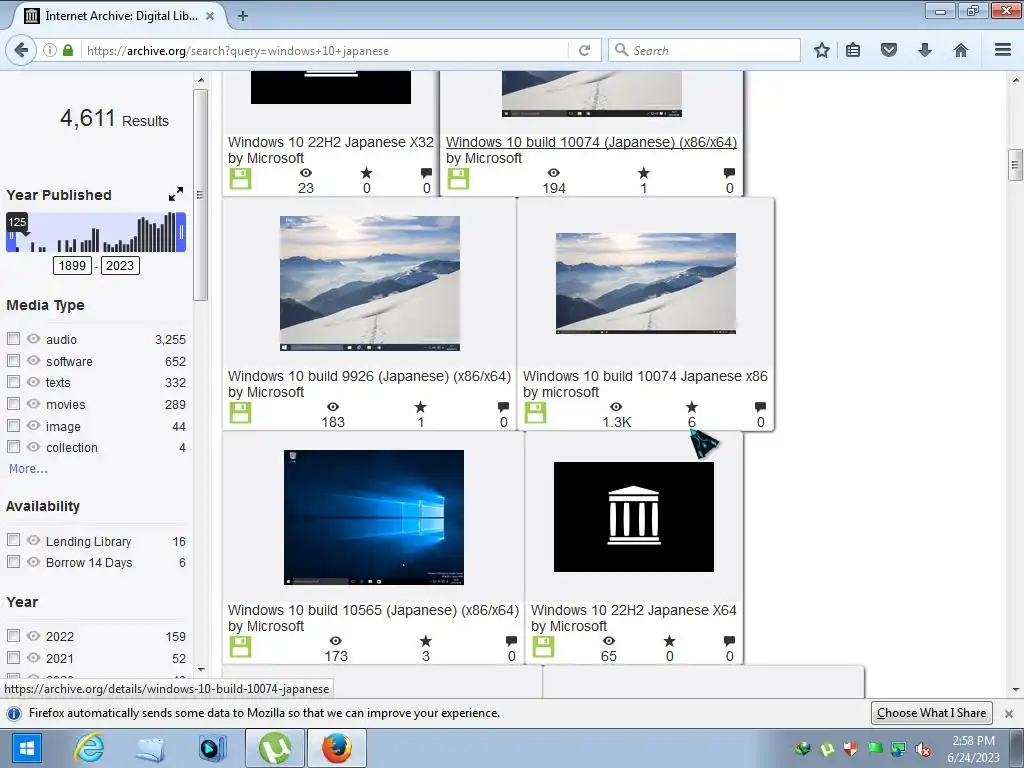Click sidebar scrollbar up arrow

200,80
